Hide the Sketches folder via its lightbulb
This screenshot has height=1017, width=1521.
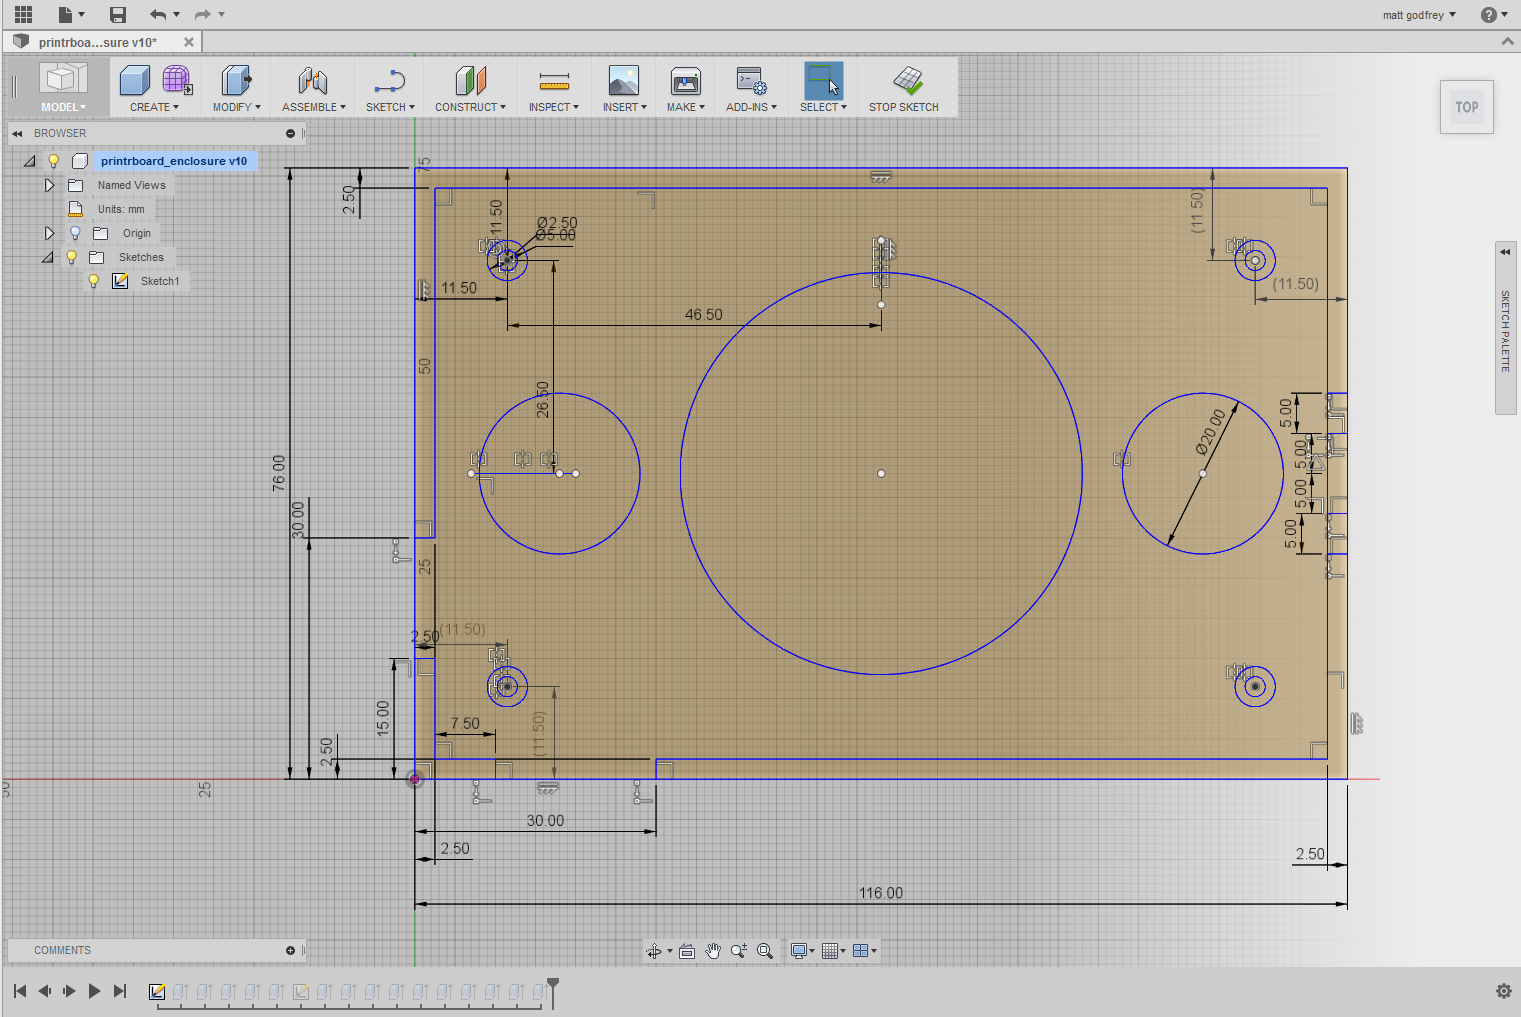coord(71,257)
